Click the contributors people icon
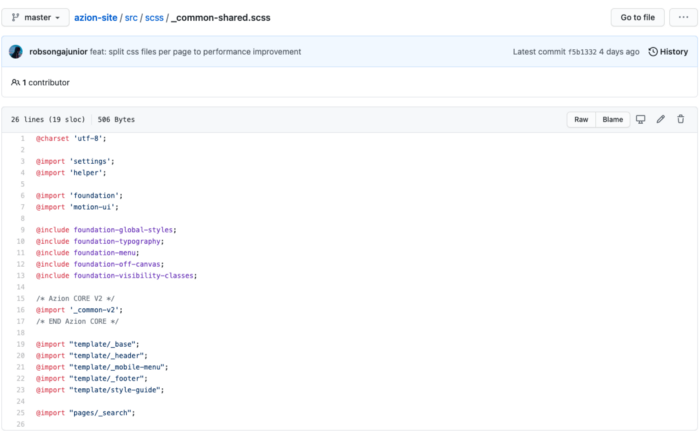Image resolution: width=700 pixels, height=435 pixels. tap(15, 83)
